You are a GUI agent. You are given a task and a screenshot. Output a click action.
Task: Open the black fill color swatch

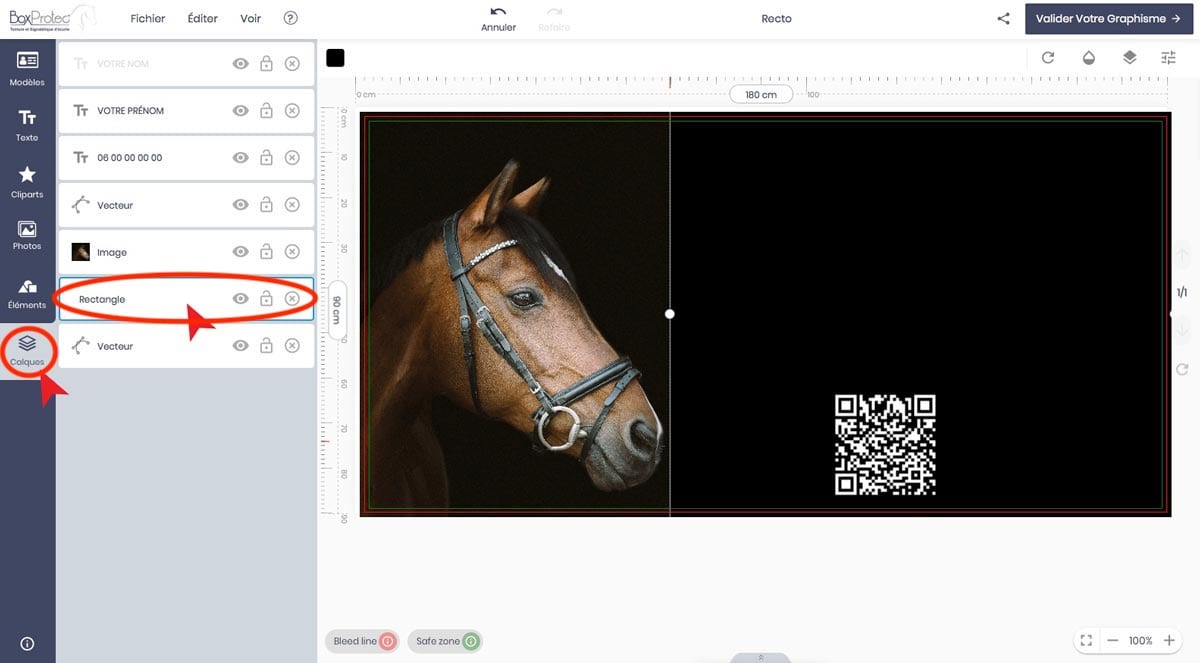335,58
